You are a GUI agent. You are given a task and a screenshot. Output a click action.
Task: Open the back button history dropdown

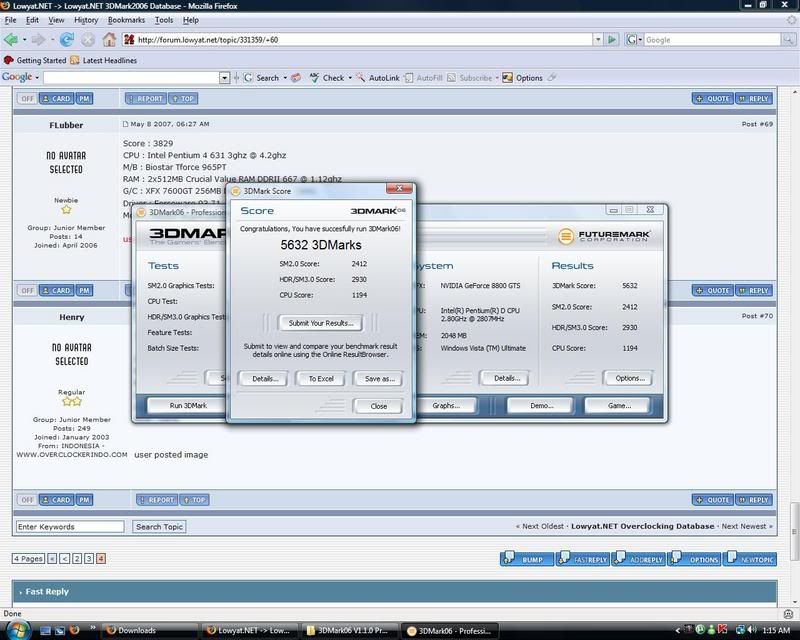coord(24,39)
